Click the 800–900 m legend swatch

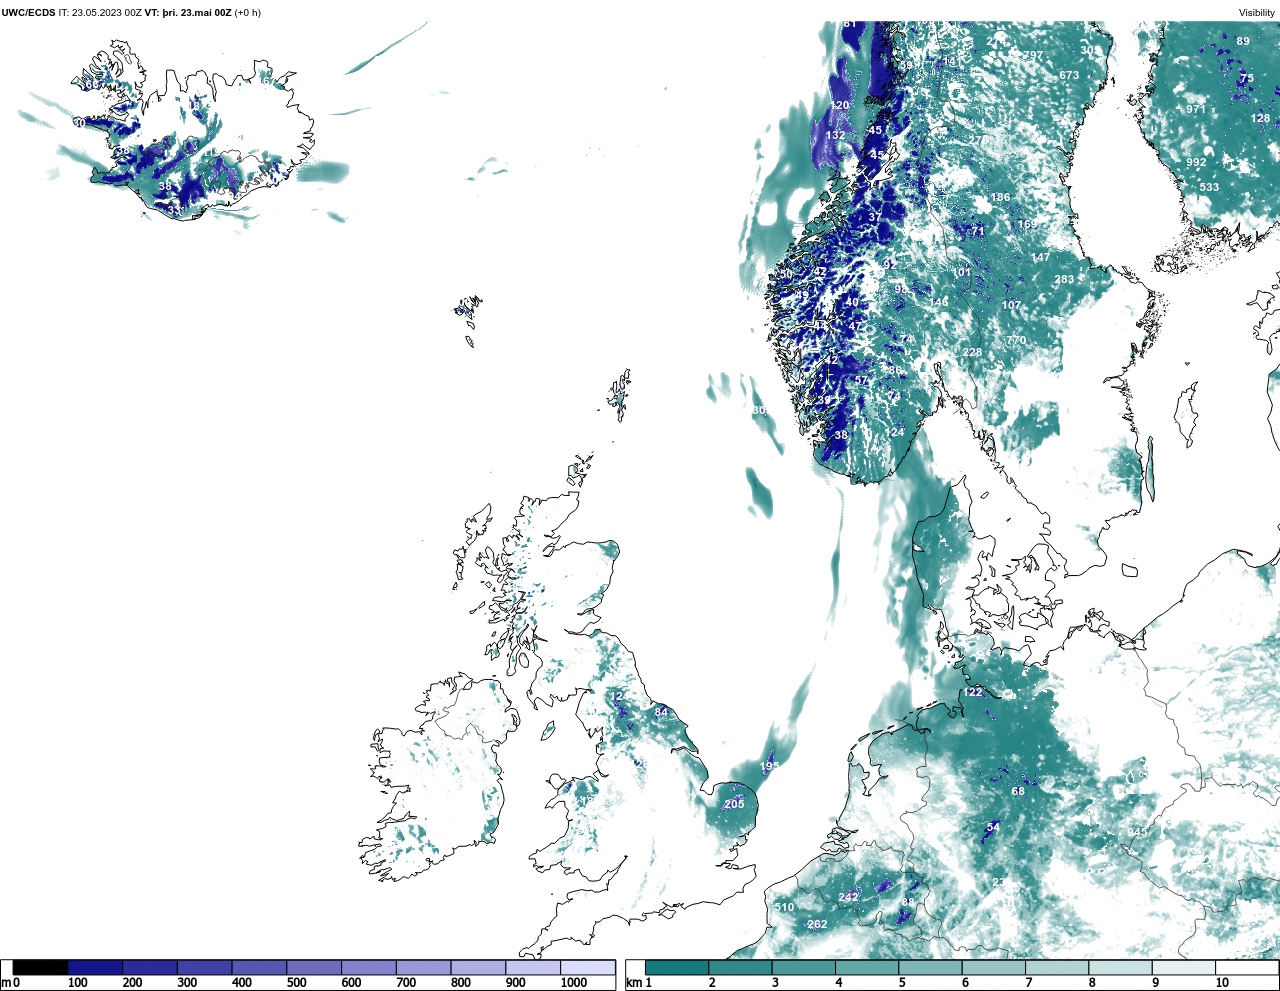point(478,968)
